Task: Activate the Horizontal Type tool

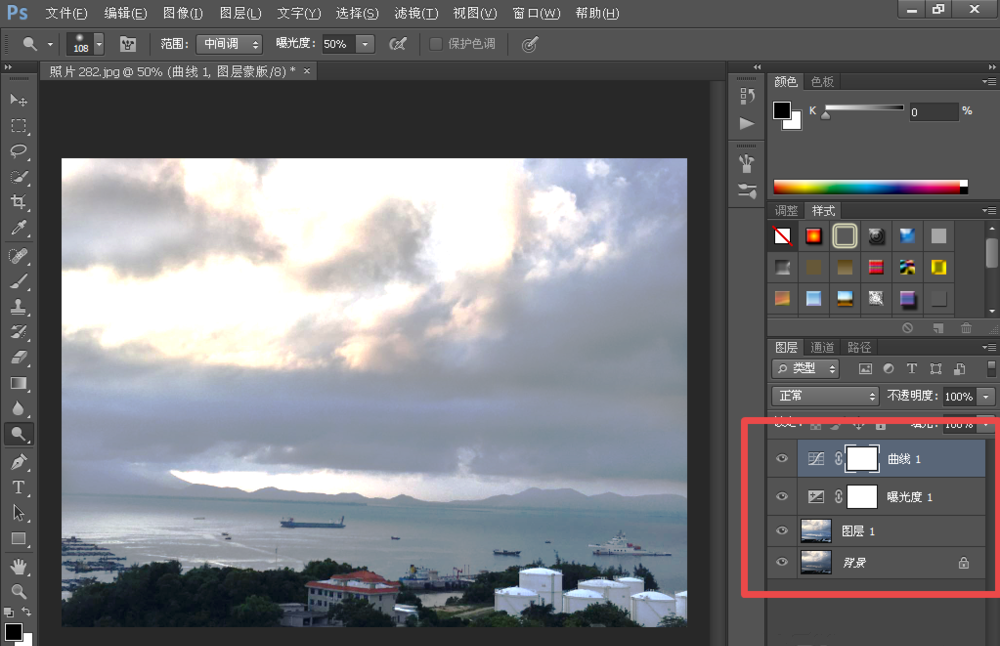Action: pos(19,487)
